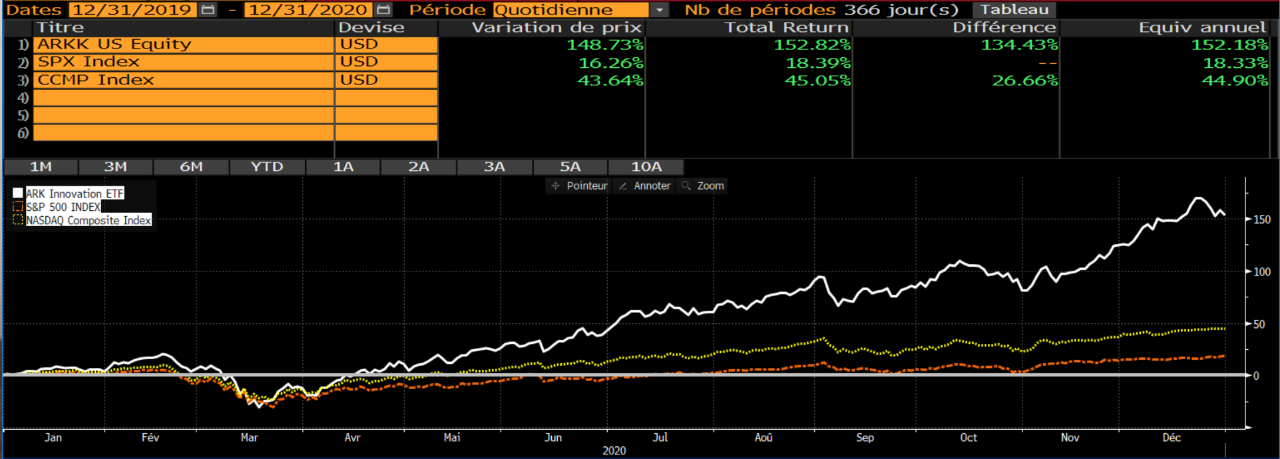Switch chart to the 1M range

[40, 167]
